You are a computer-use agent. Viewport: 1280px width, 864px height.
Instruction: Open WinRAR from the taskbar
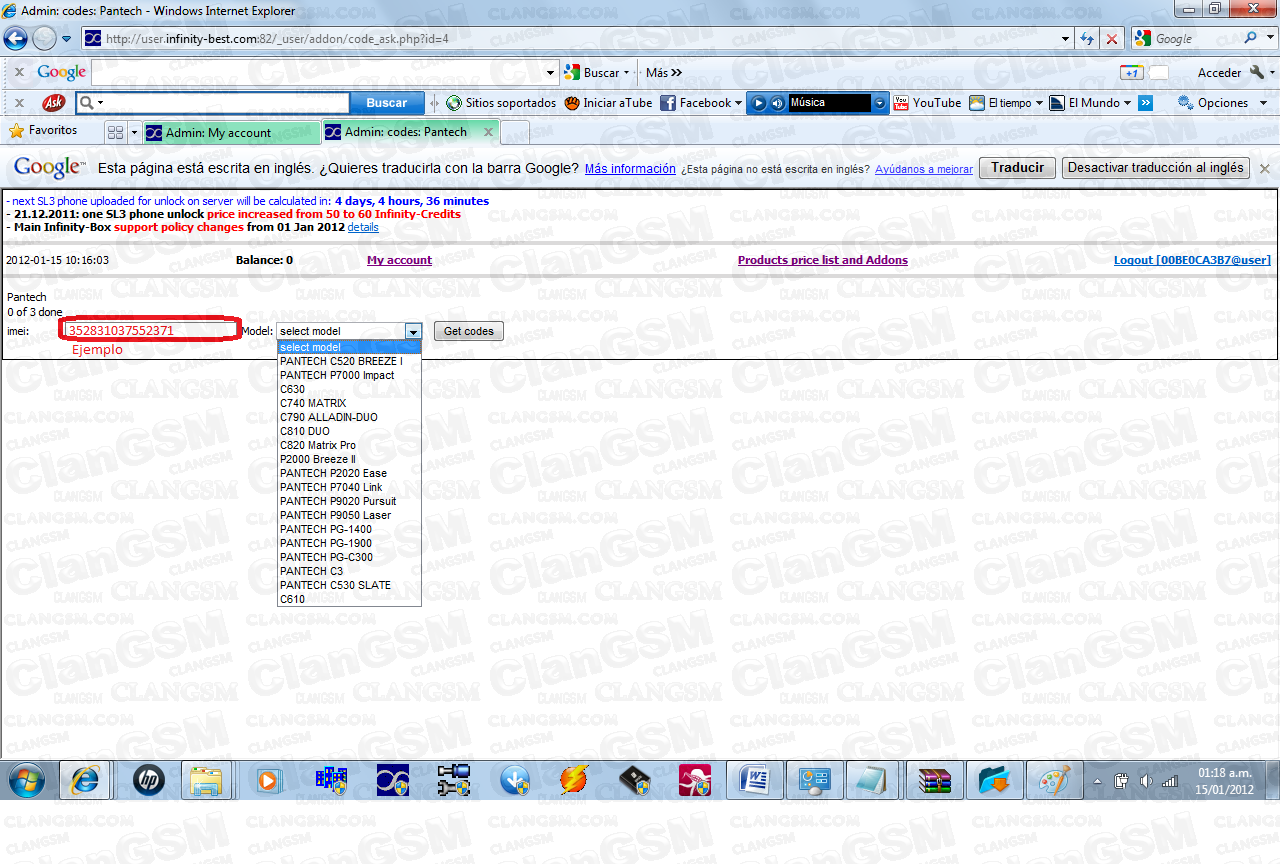tap(933, 781)
